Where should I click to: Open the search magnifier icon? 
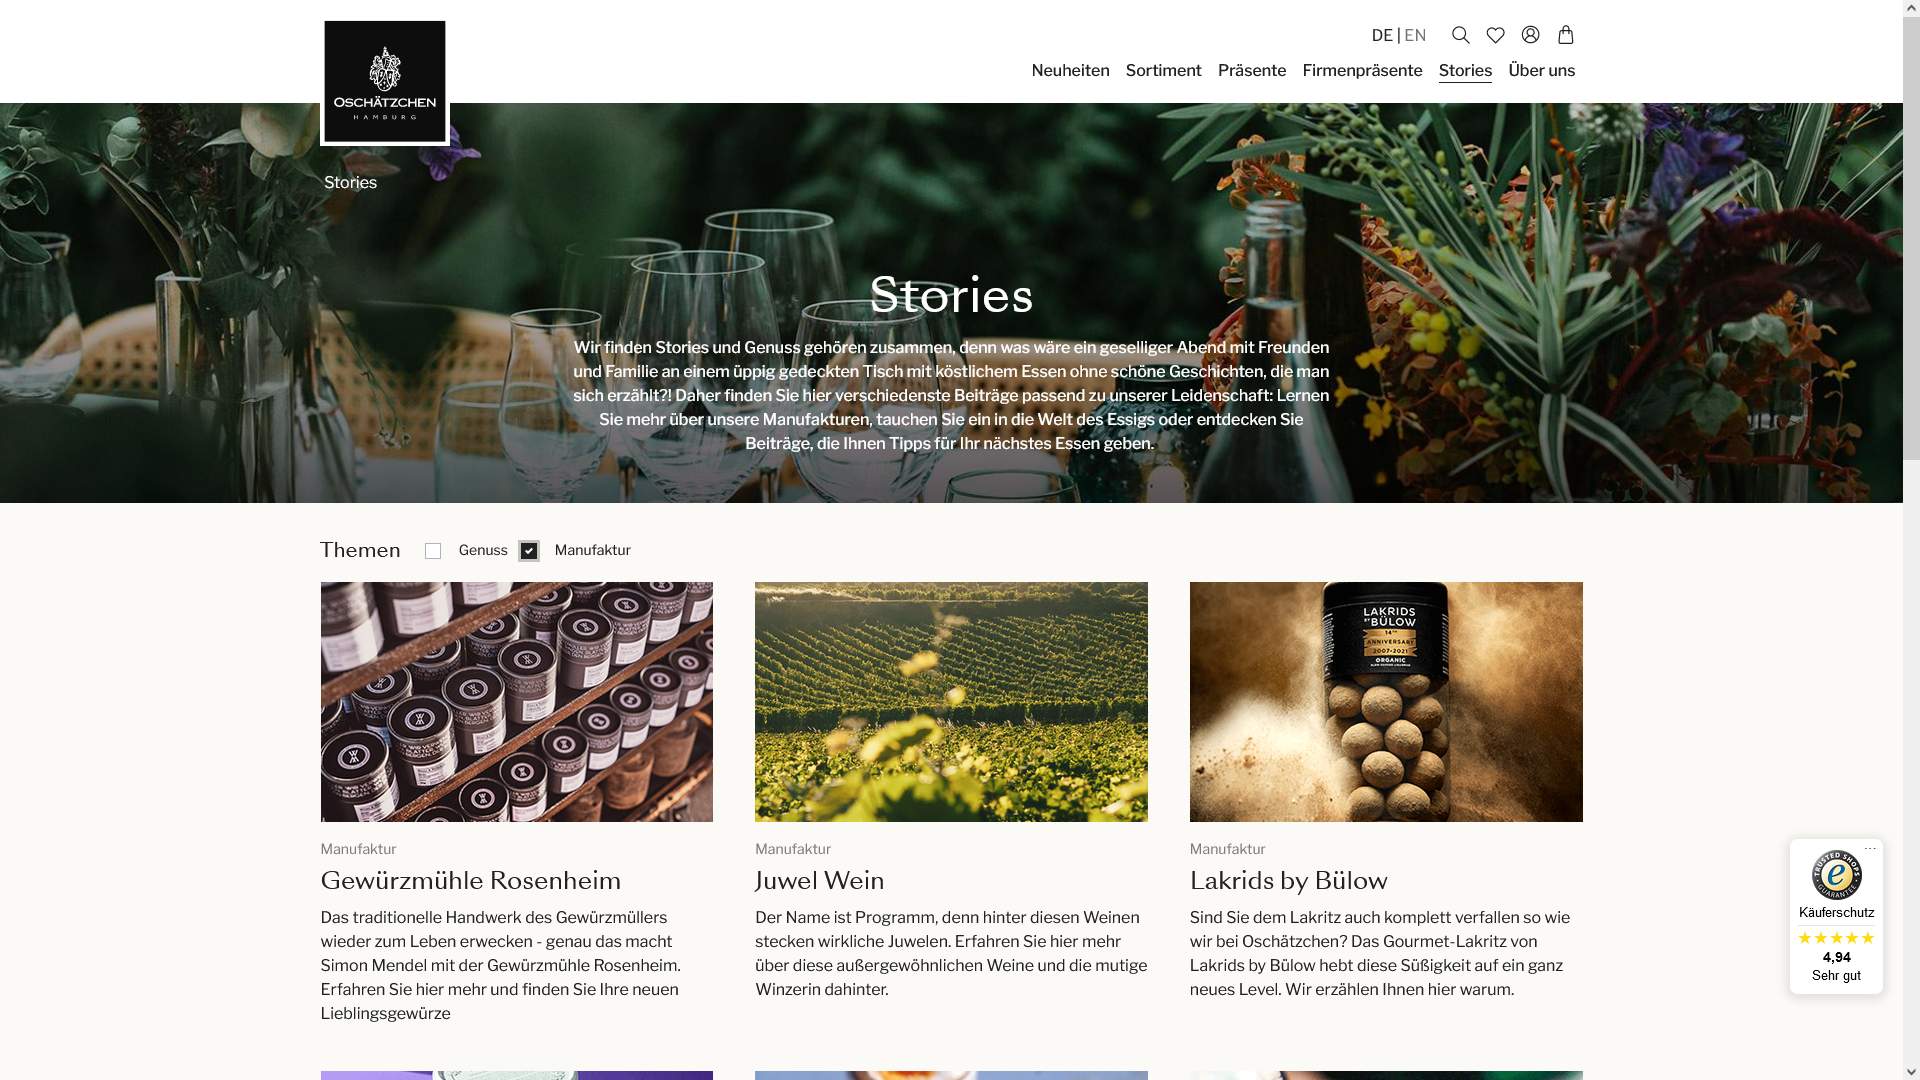point(1460,35)
